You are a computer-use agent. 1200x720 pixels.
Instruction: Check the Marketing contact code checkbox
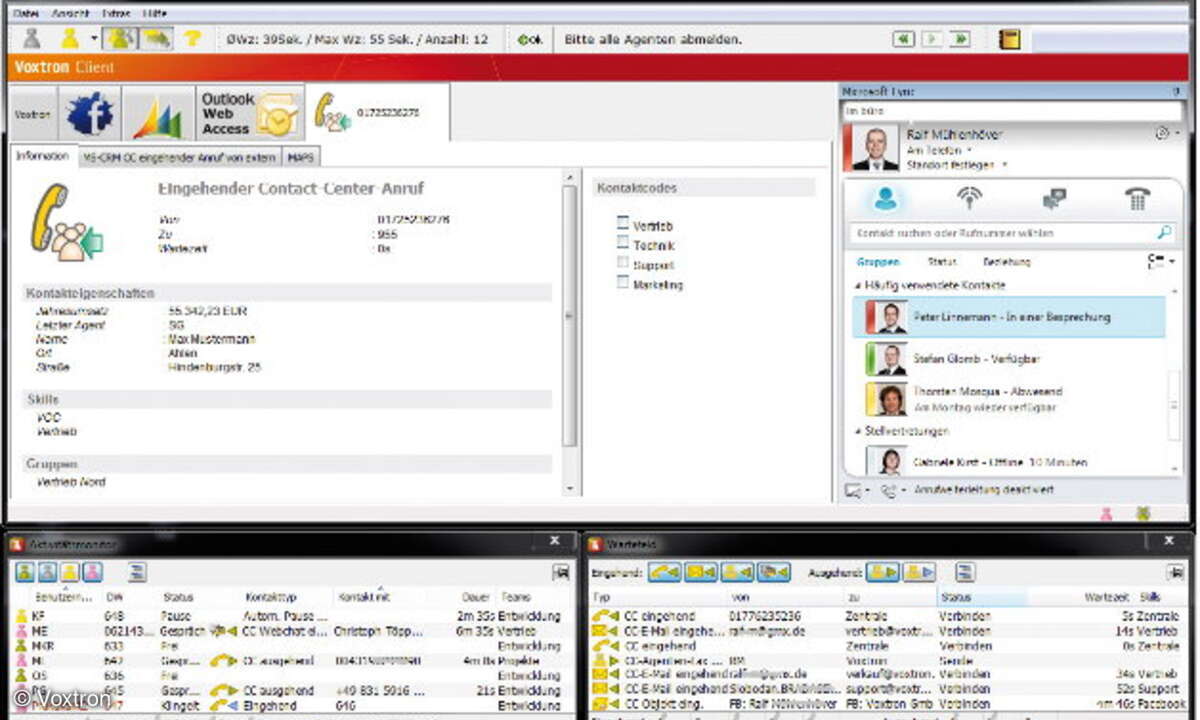click(623, 283)
